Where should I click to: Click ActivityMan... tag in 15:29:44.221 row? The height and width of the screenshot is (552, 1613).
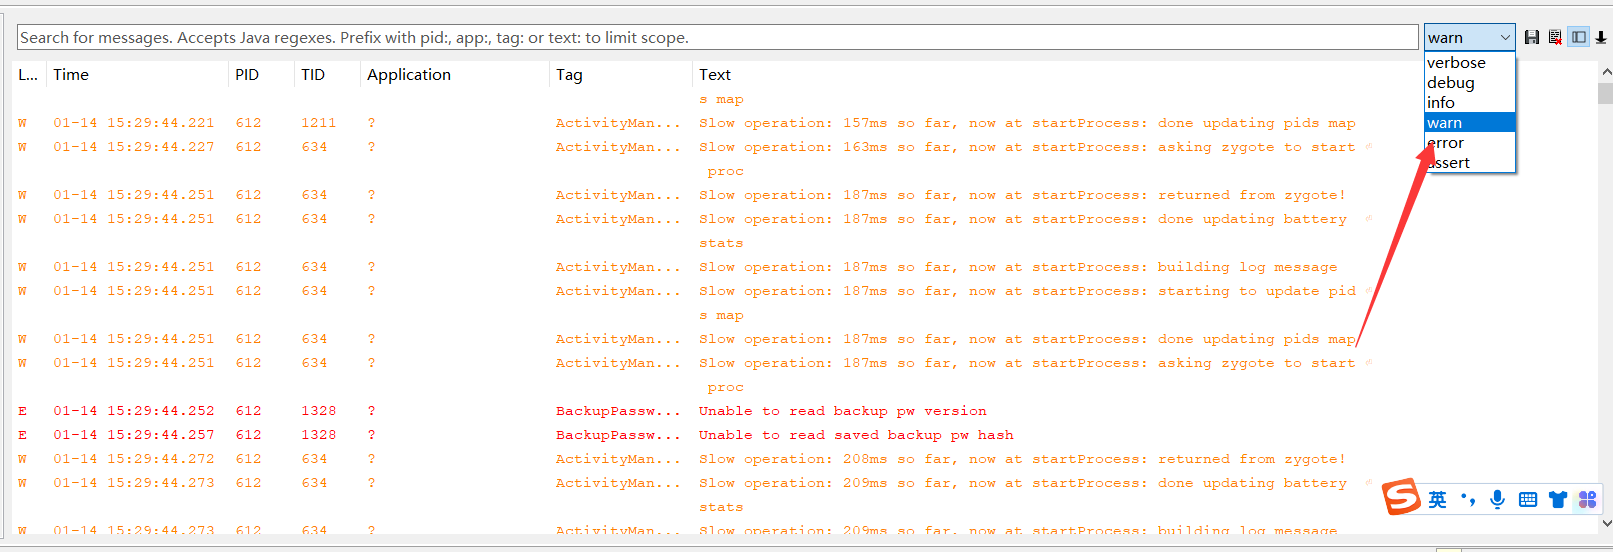618,123
